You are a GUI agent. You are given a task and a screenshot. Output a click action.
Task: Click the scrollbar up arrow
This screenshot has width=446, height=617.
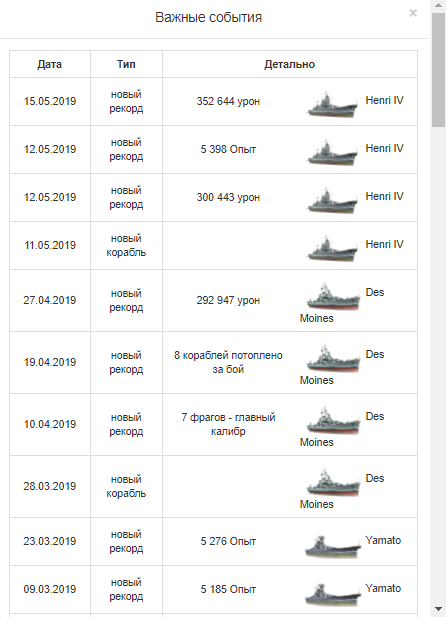pos(438,5)
